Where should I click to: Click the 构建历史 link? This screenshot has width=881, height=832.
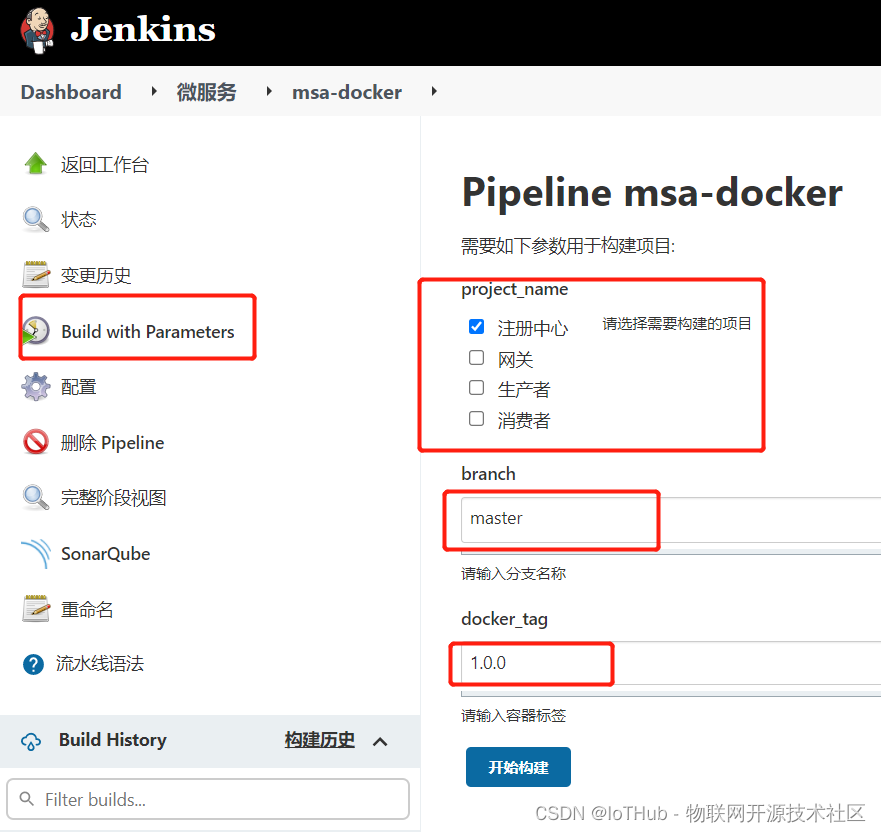320,739
